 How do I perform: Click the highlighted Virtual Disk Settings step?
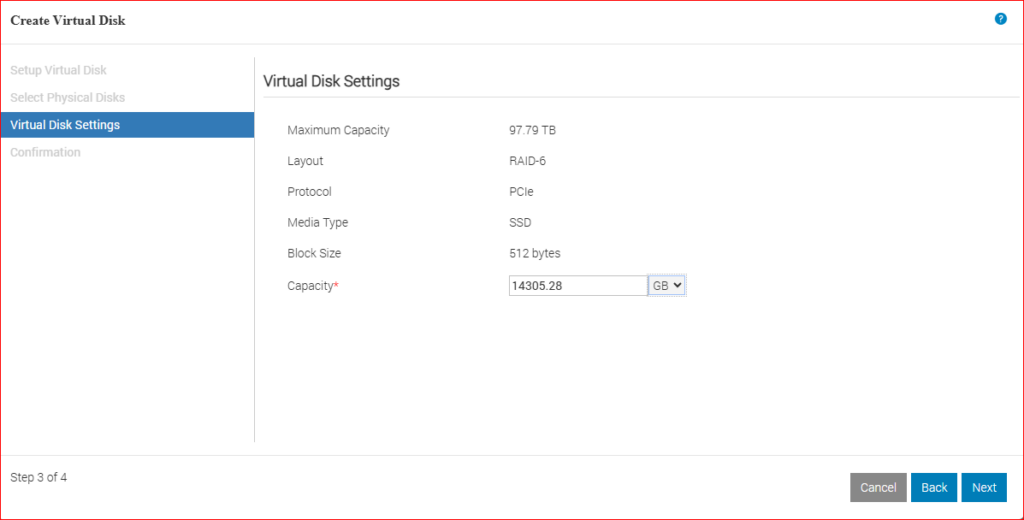tap(65, 125)
